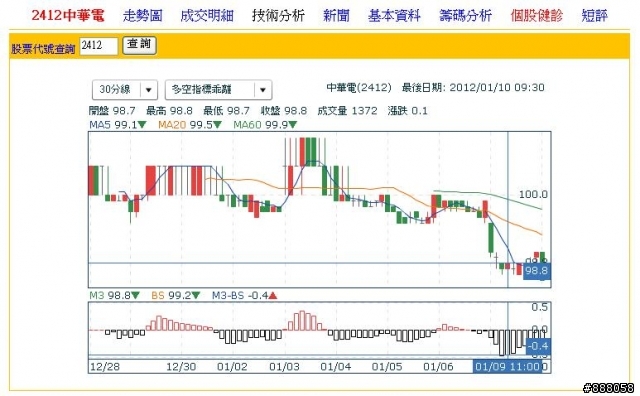
Task: Click the 查詢 search button
Action: point(140,45)
